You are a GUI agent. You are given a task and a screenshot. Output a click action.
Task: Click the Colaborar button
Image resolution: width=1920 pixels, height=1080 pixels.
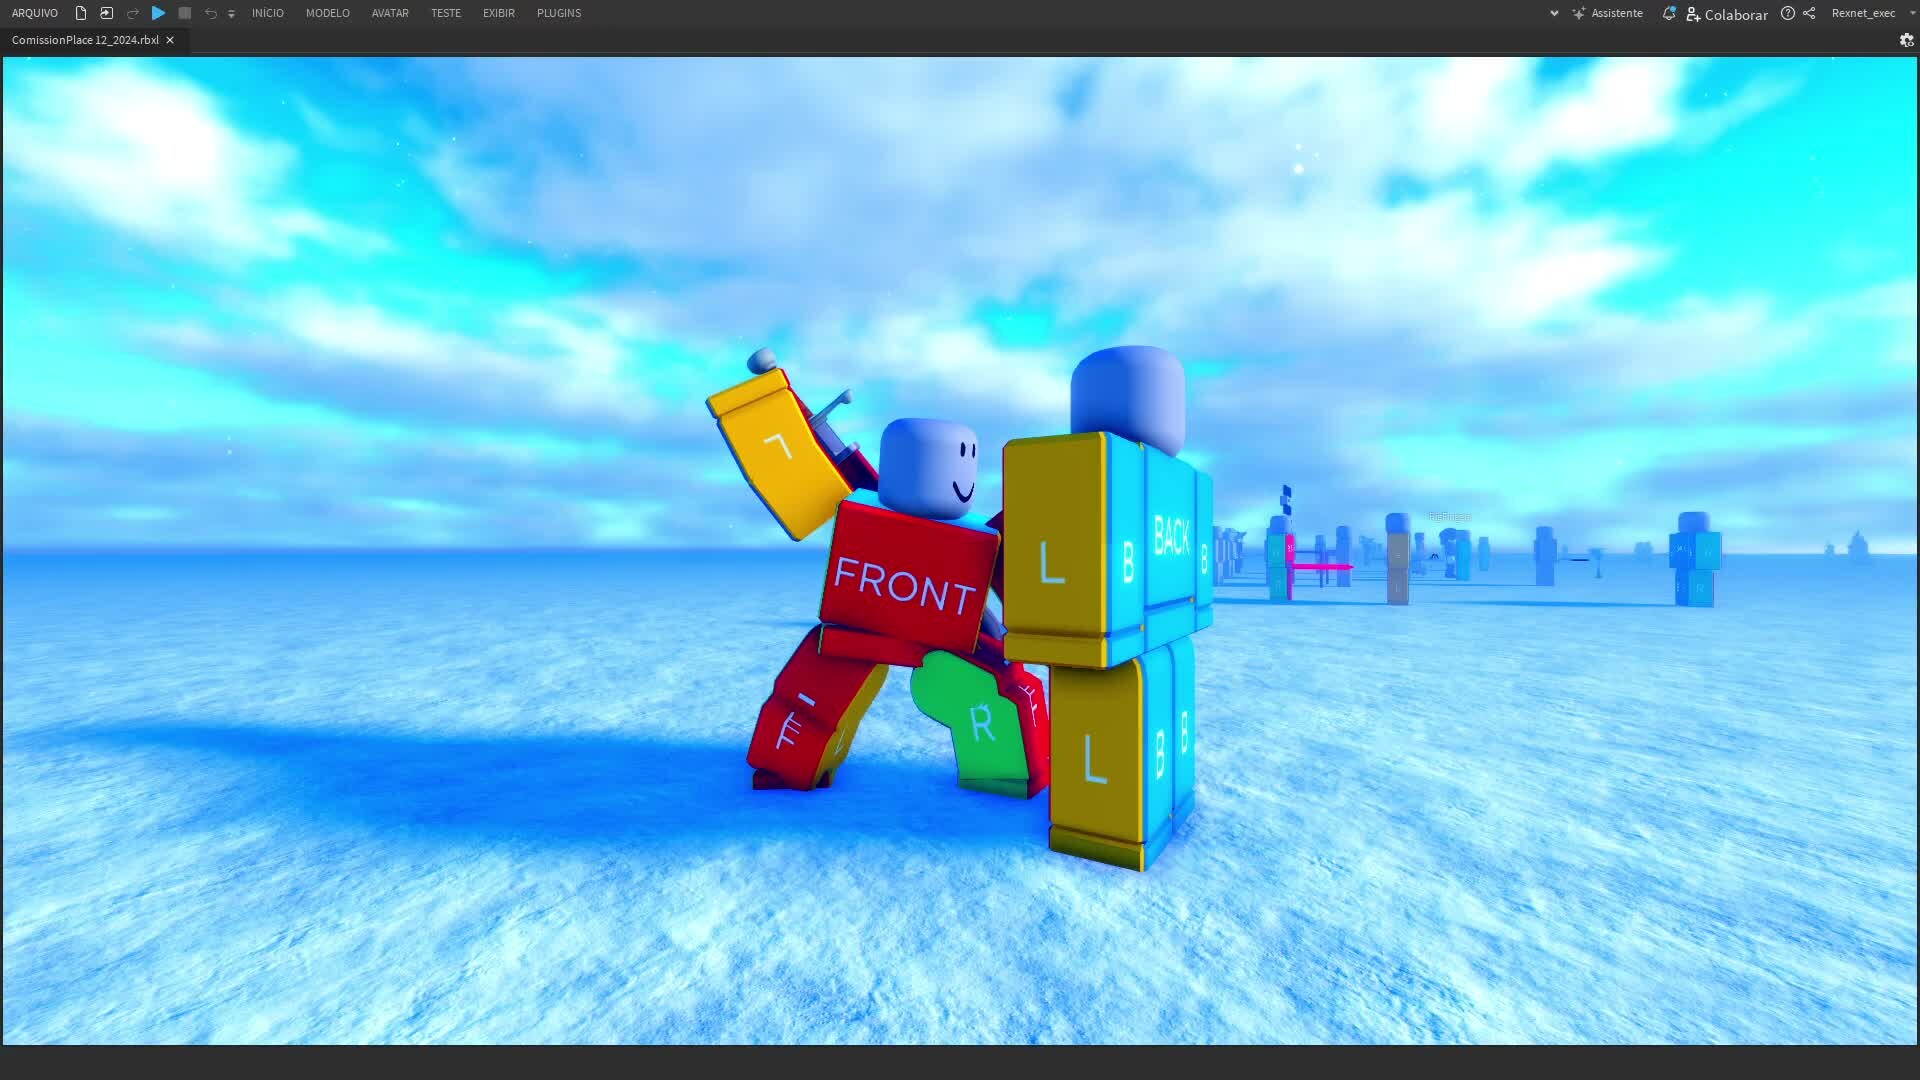1727,14
